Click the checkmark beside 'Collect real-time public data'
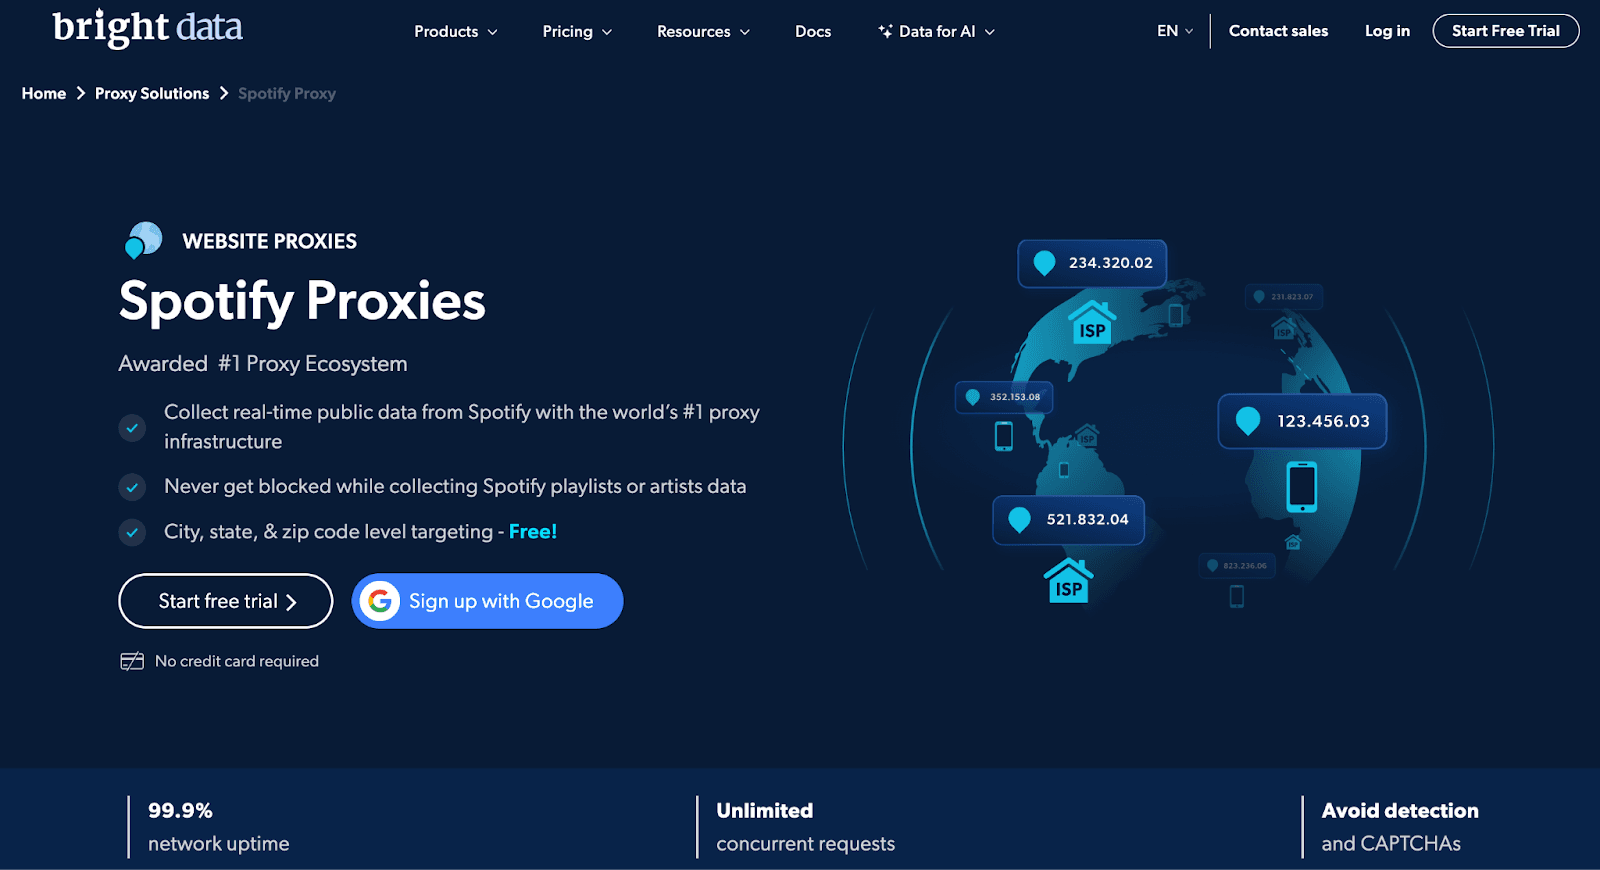This screenshot has width=1600, height=870. [x=132, y=428]
